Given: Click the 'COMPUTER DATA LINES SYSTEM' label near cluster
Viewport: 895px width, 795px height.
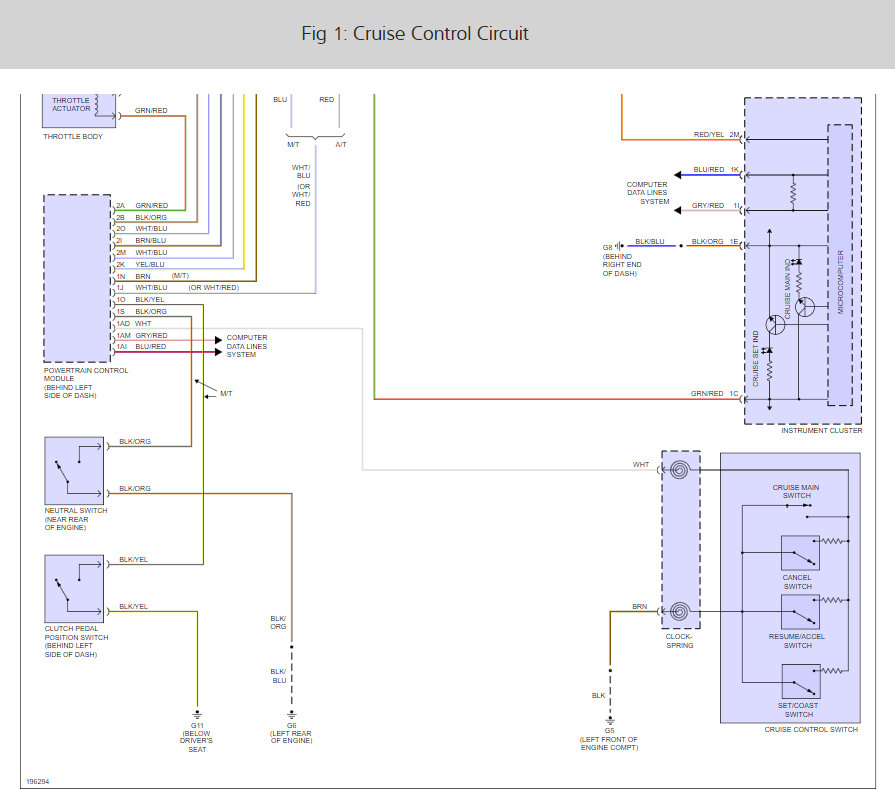Looking at the screenshot, I should 648,193.
